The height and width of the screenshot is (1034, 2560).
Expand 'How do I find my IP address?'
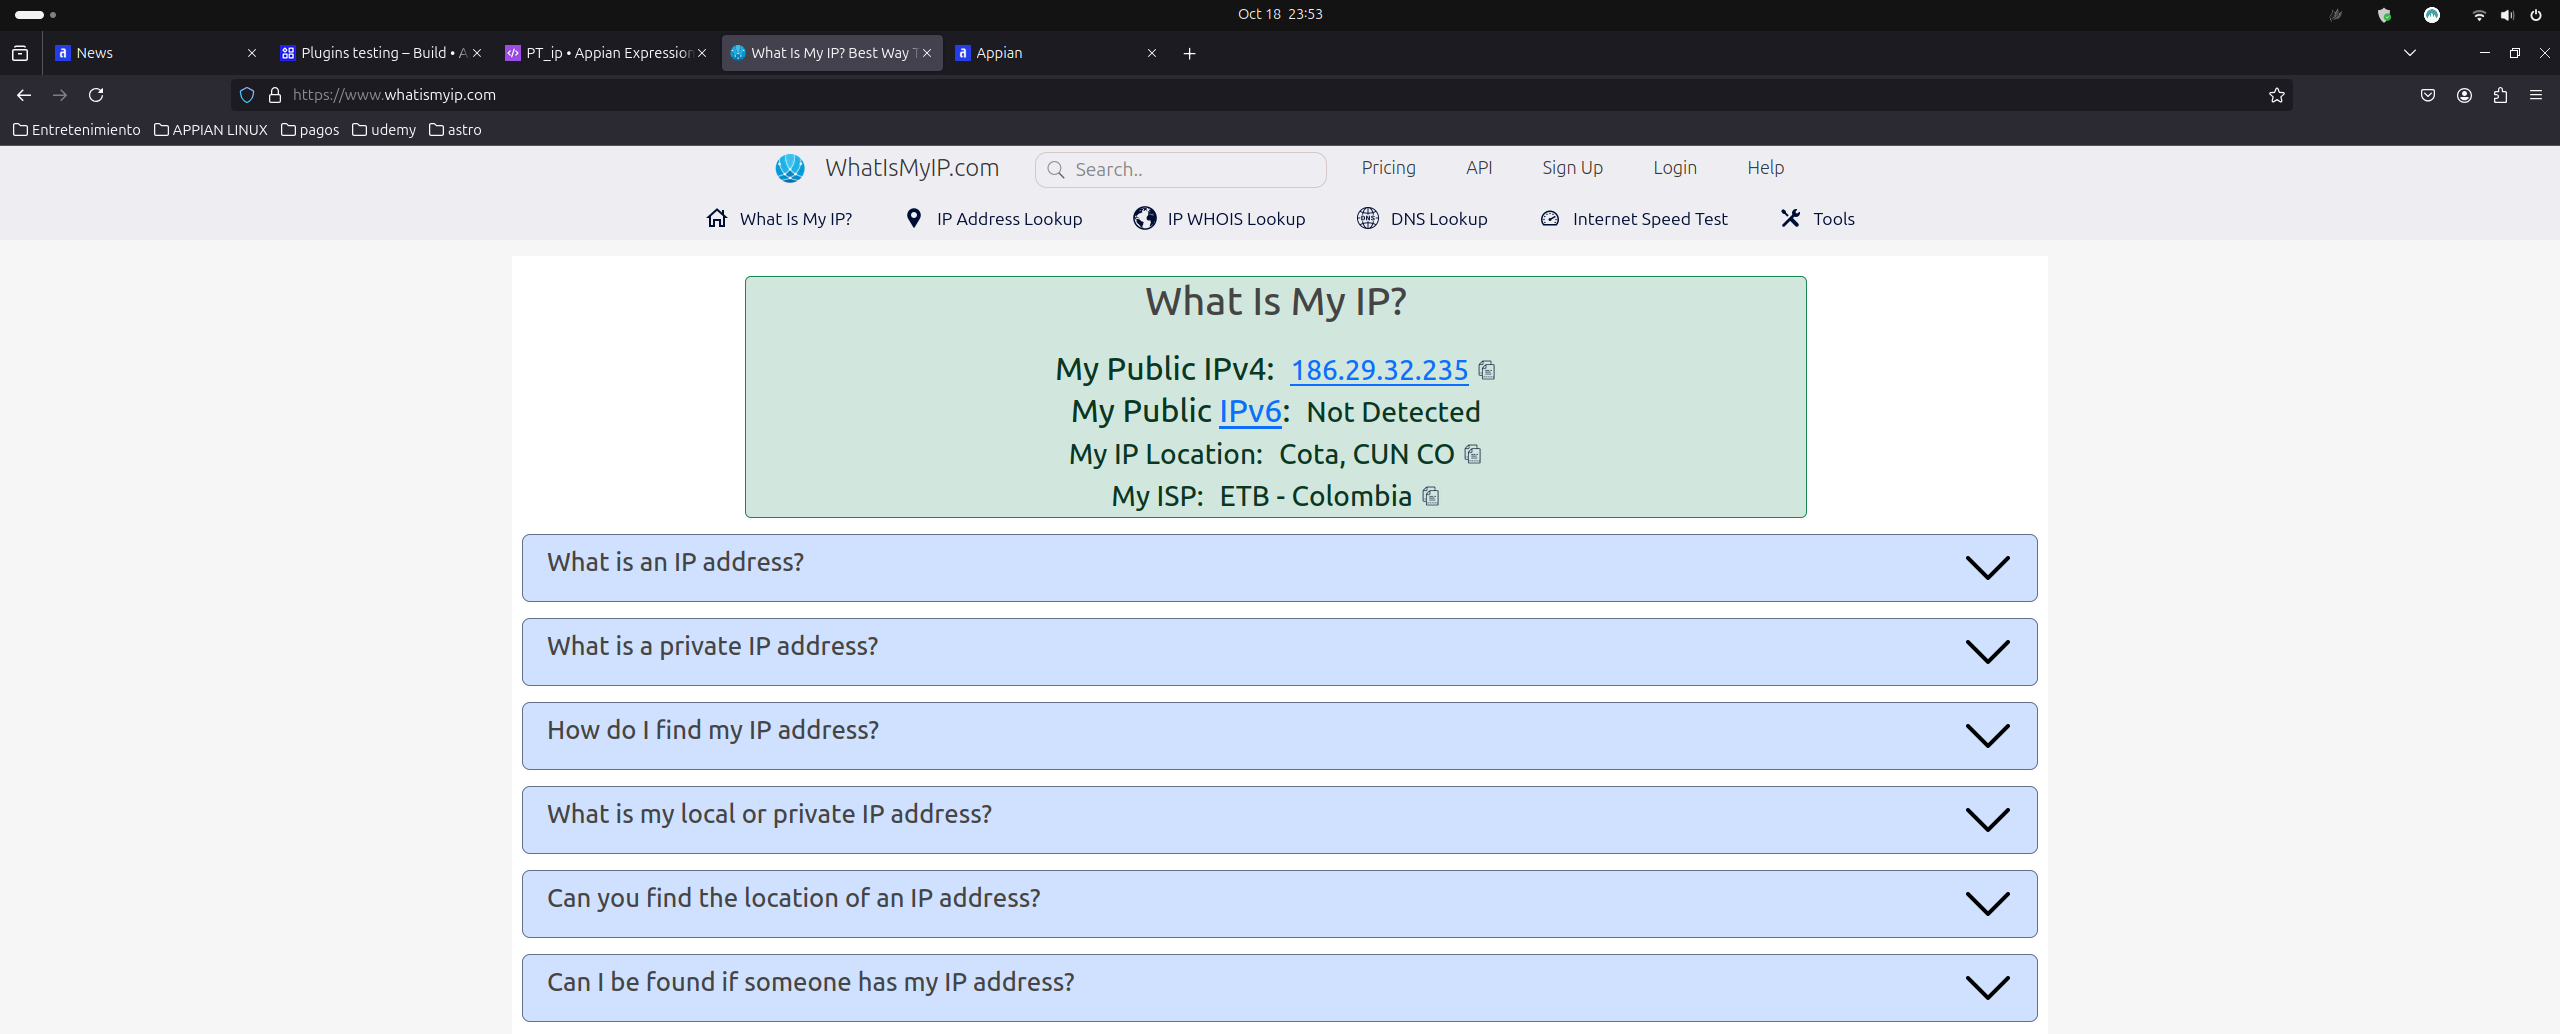(1279, 735)
